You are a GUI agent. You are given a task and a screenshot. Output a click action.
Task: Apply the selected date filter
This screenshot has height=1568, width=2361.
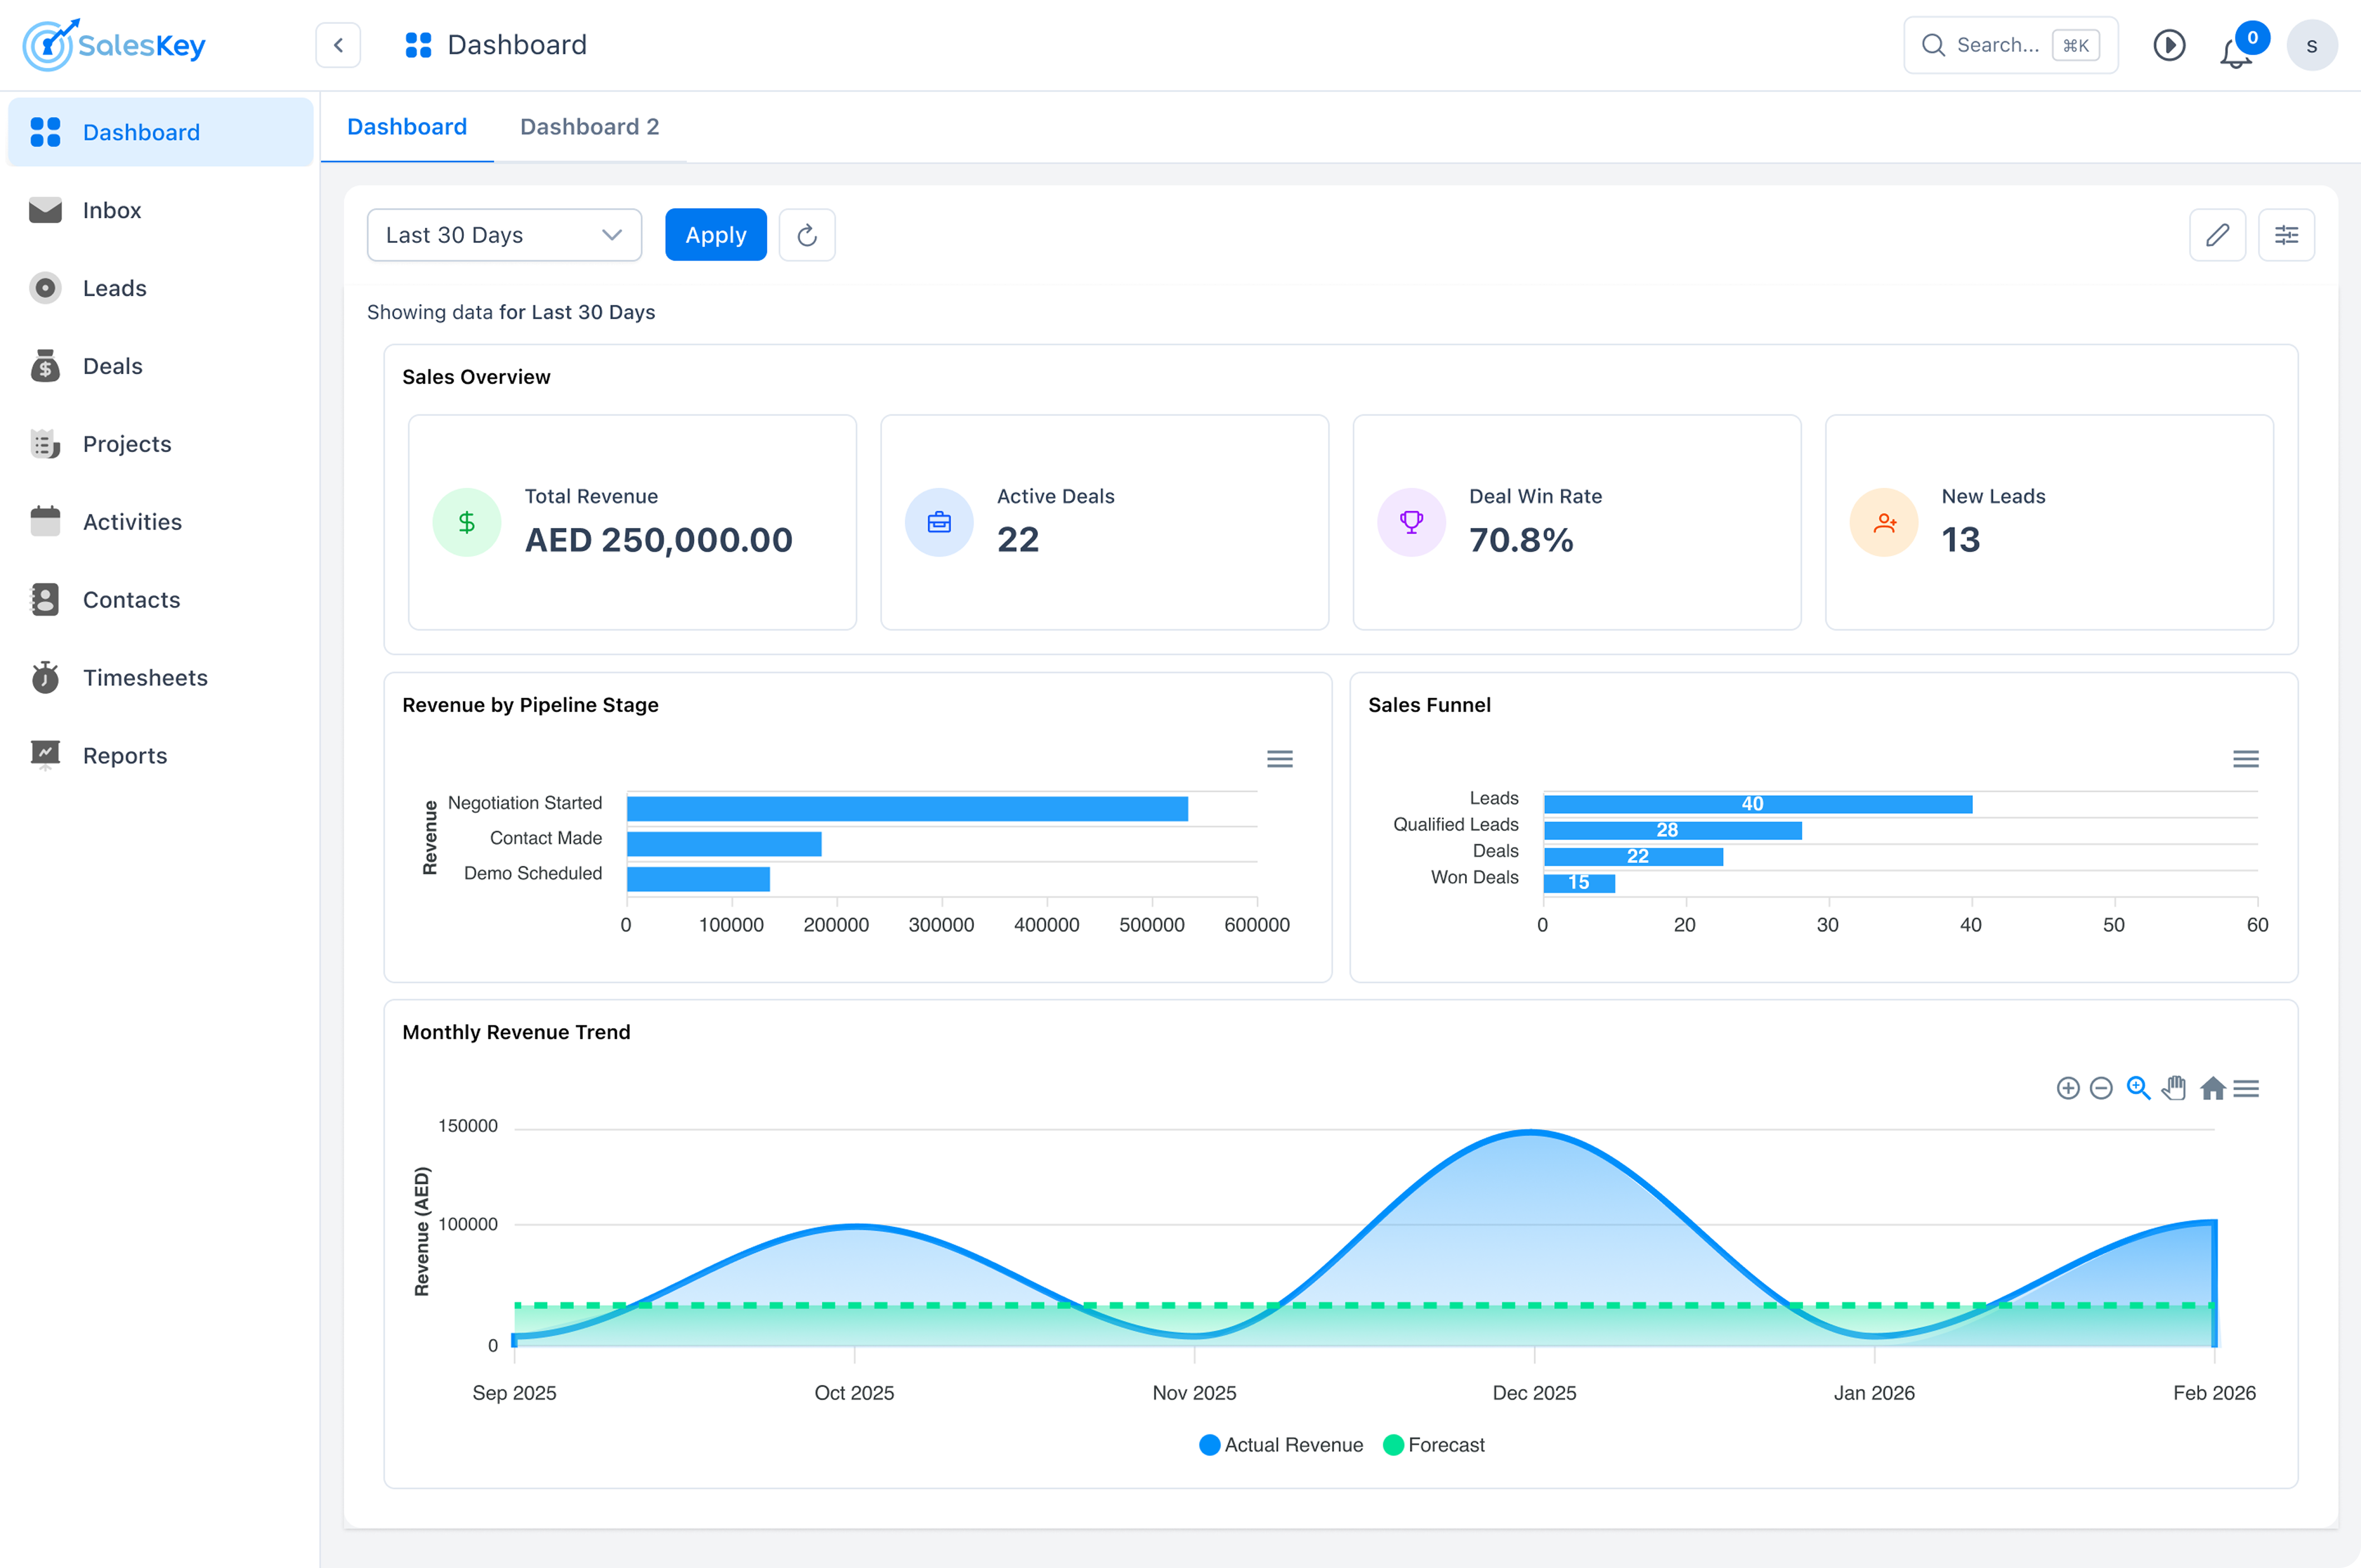click(715, 234)
